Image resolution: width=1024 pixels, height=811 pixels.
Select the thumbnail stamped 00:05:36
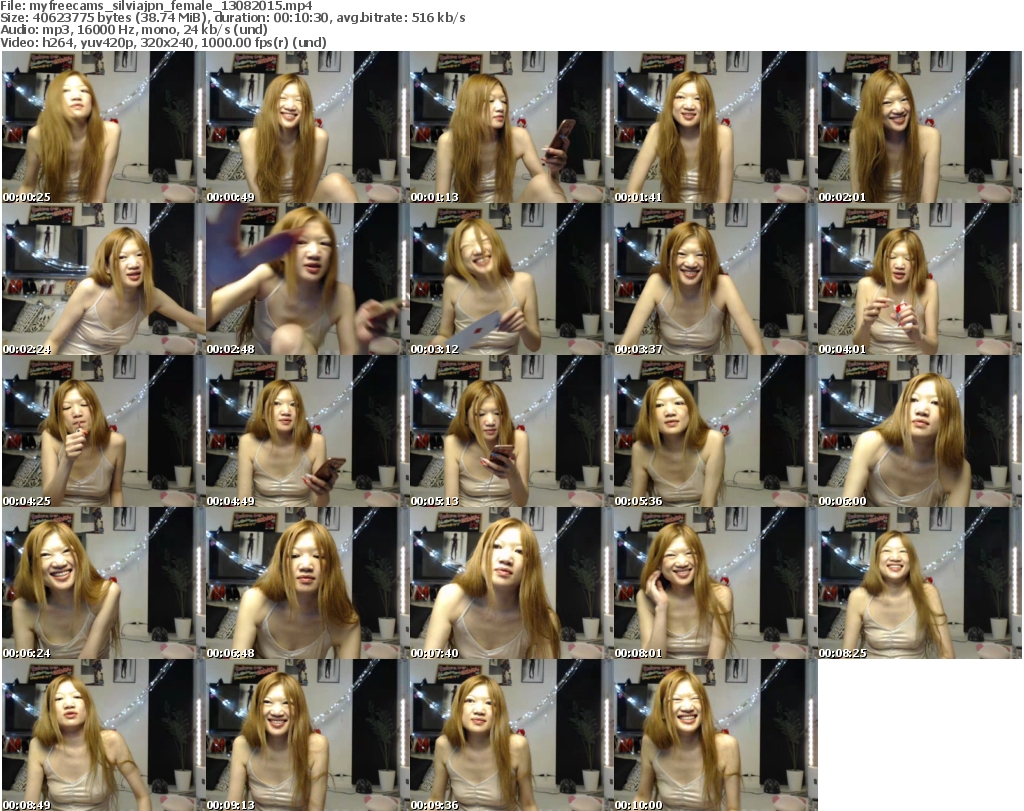click(x=716, y=431)
